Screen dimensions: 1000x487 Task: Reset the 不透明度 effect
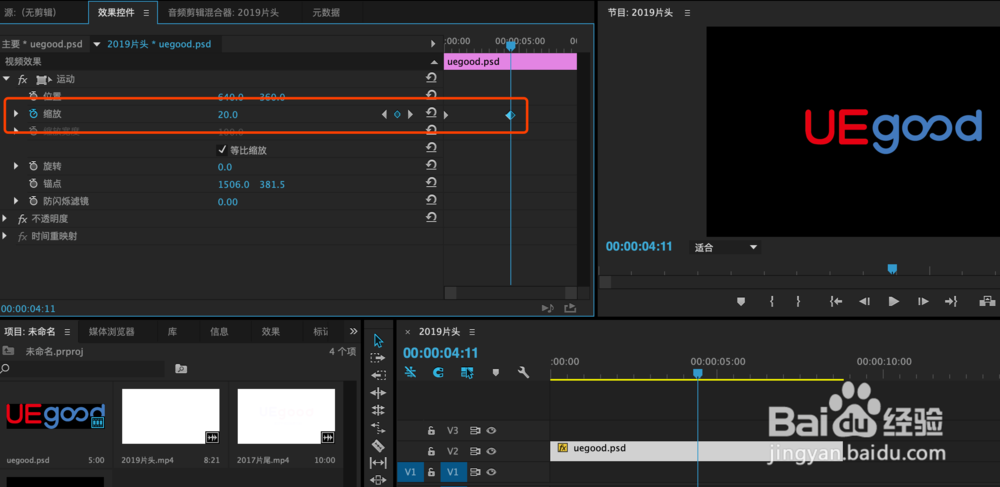coord(431,217)
